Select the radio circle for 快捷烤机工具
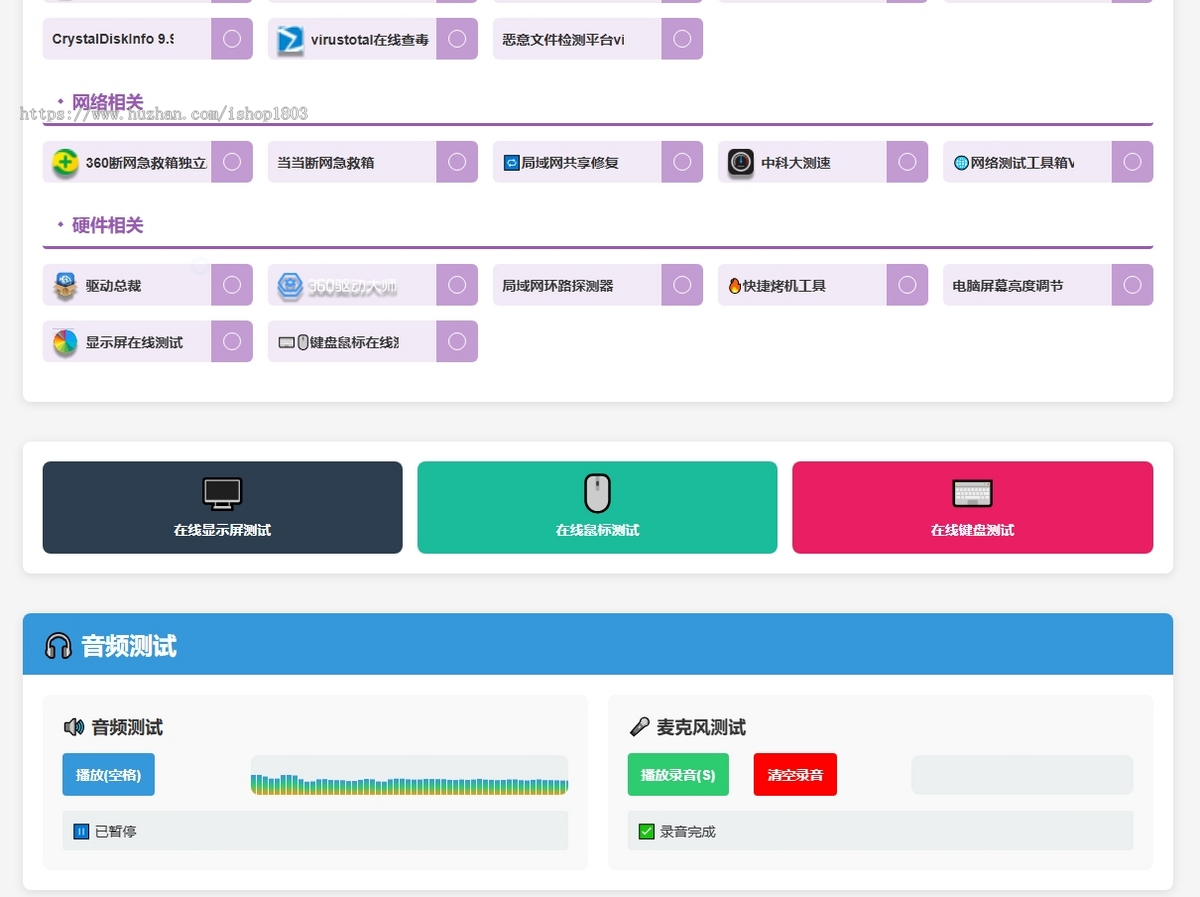The height and width of the screenshot is (897, 1200). pyautogui.click(x=907, y=285)
